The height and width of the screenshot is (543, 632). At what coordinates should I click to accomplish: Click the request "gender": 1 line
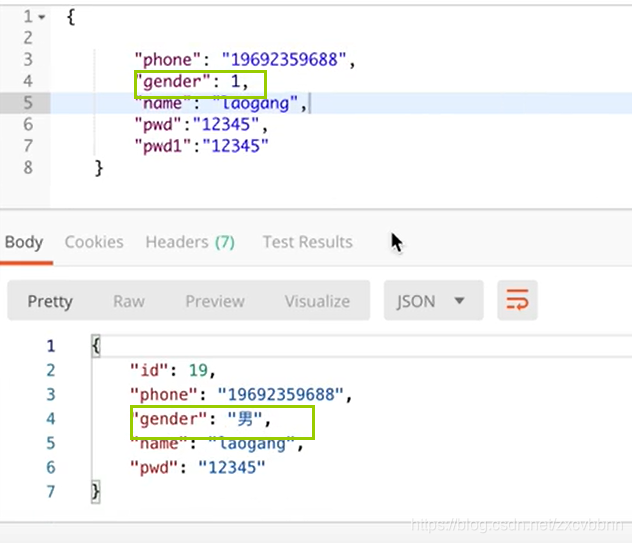tap(192, 82)
